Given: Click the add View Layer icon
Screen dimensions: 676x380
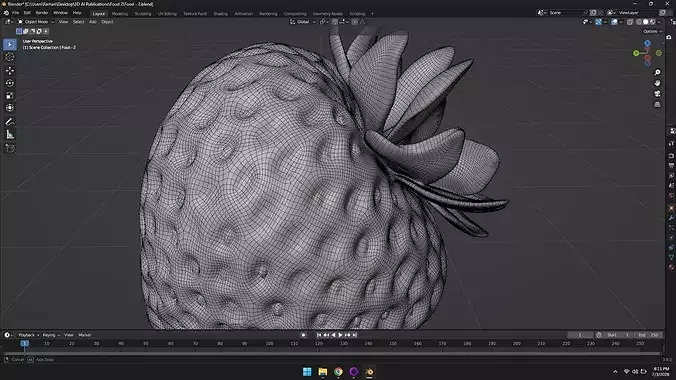Looking at the screenshot, I should point(663,13).
